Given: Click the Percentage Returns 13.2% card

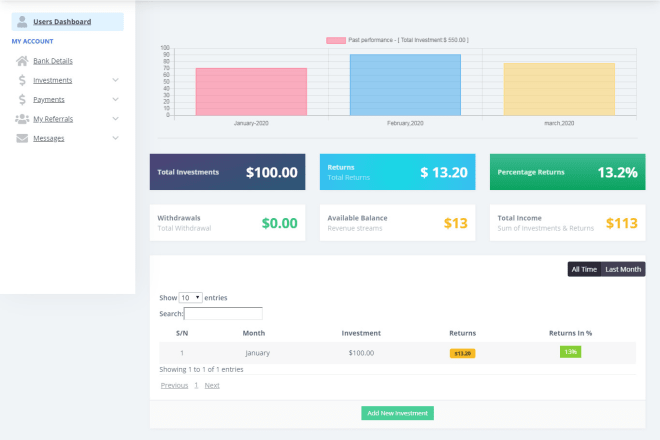Looking at the screenshot, I should tap(567, 172).
